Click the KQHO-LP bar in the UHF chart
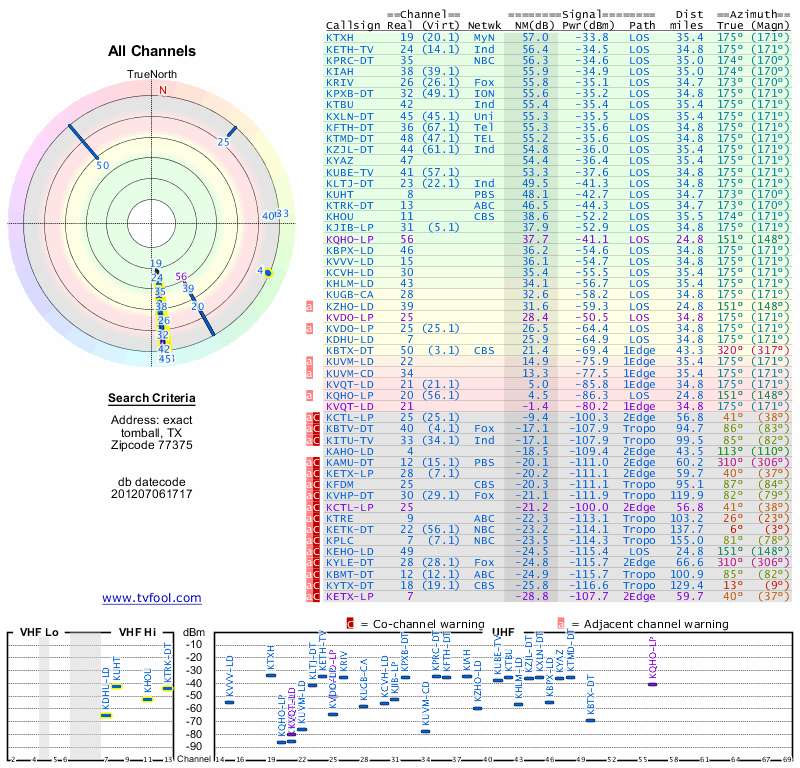 [652, 684]
